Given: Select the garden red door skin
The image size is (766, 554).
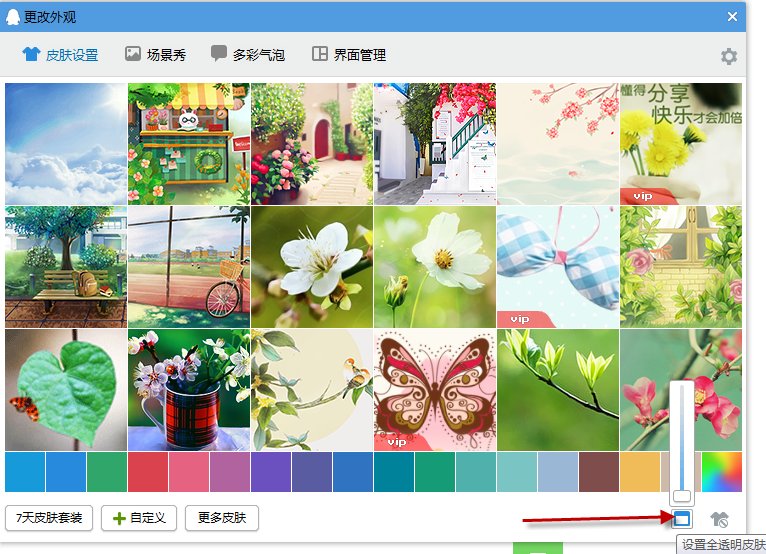Looking at the screenshot, I should (312, 144).
